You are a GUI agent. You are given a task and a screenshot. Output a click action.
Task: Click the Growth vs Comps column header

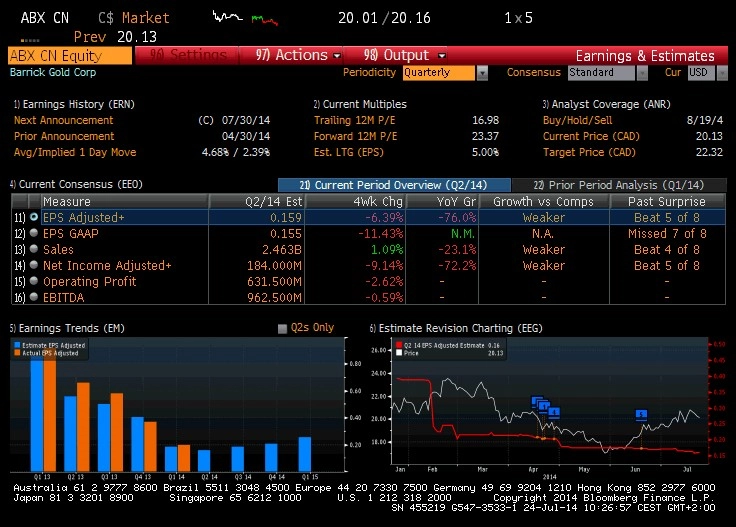(544, 201)
